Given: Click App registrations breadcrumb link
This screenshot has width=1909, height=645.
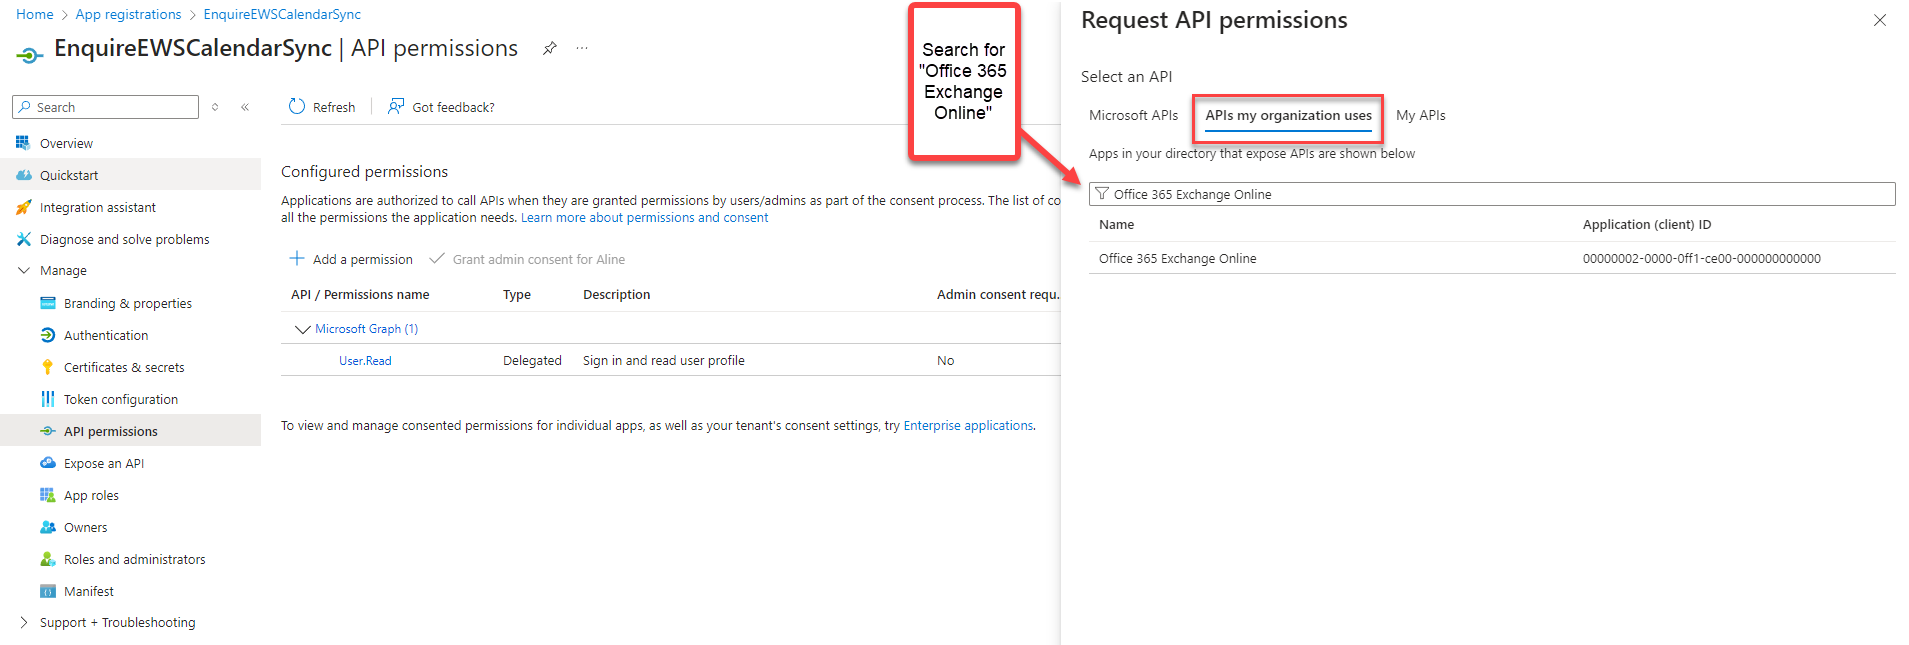Looking at the screenshot, I should coord(129,14).
